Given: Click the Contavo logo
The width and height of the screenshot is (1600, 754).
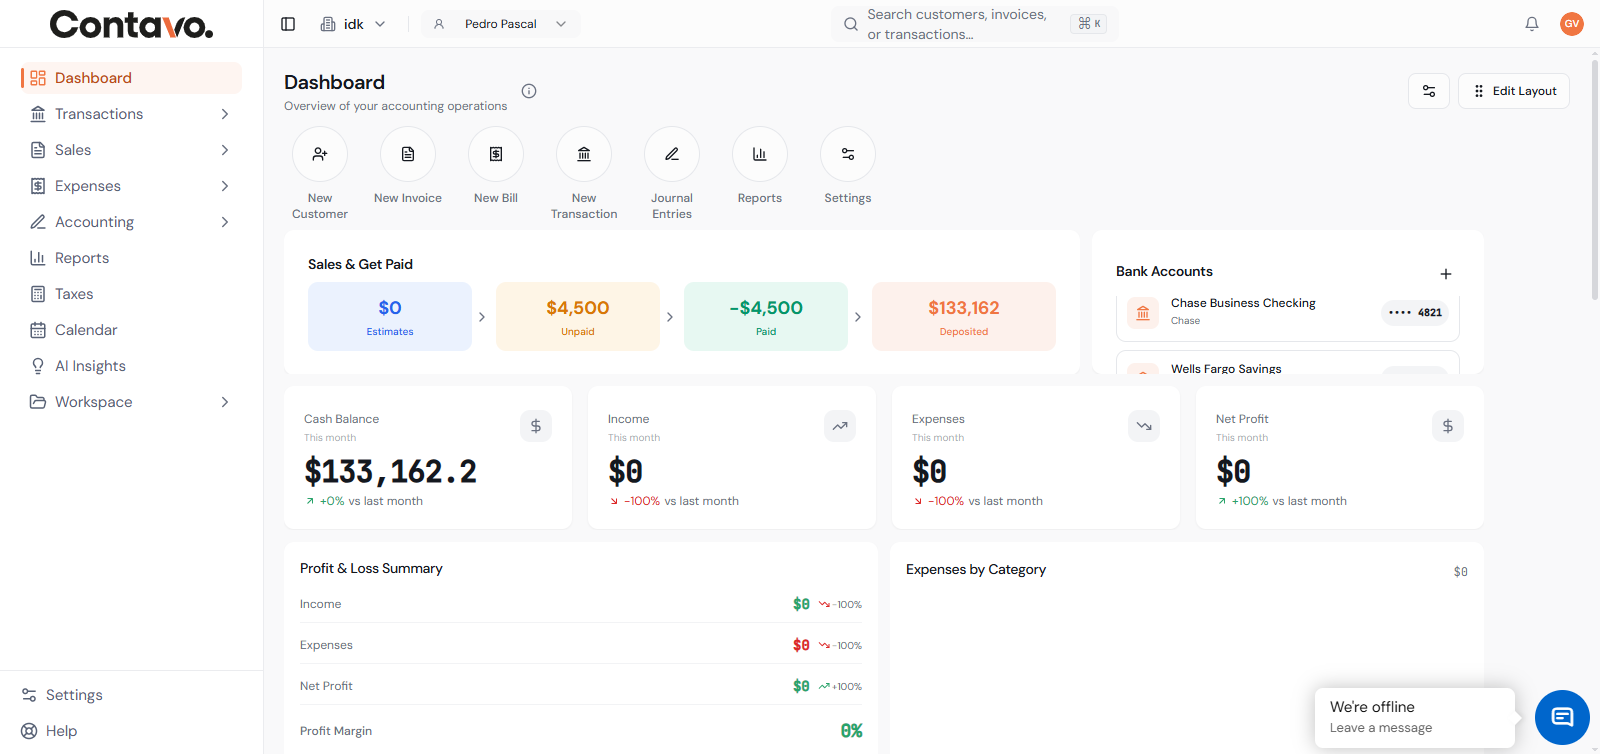Looking at the screenshot, I should [131, 24].
